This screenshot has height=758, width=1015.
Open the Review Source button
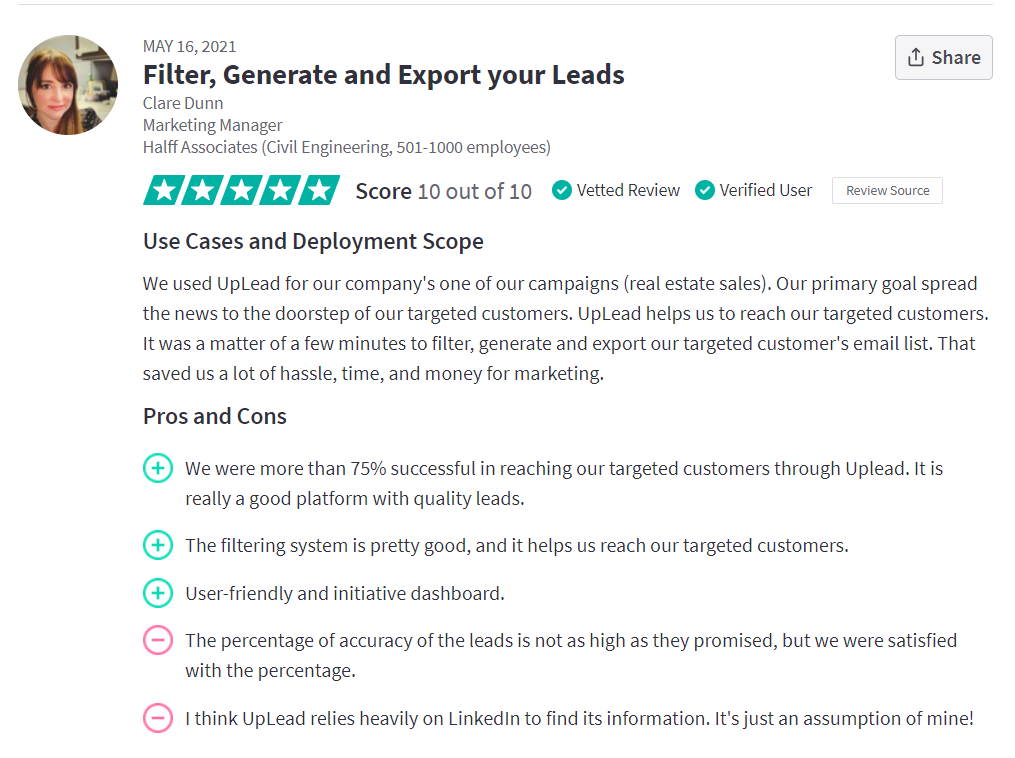[887, 190]
